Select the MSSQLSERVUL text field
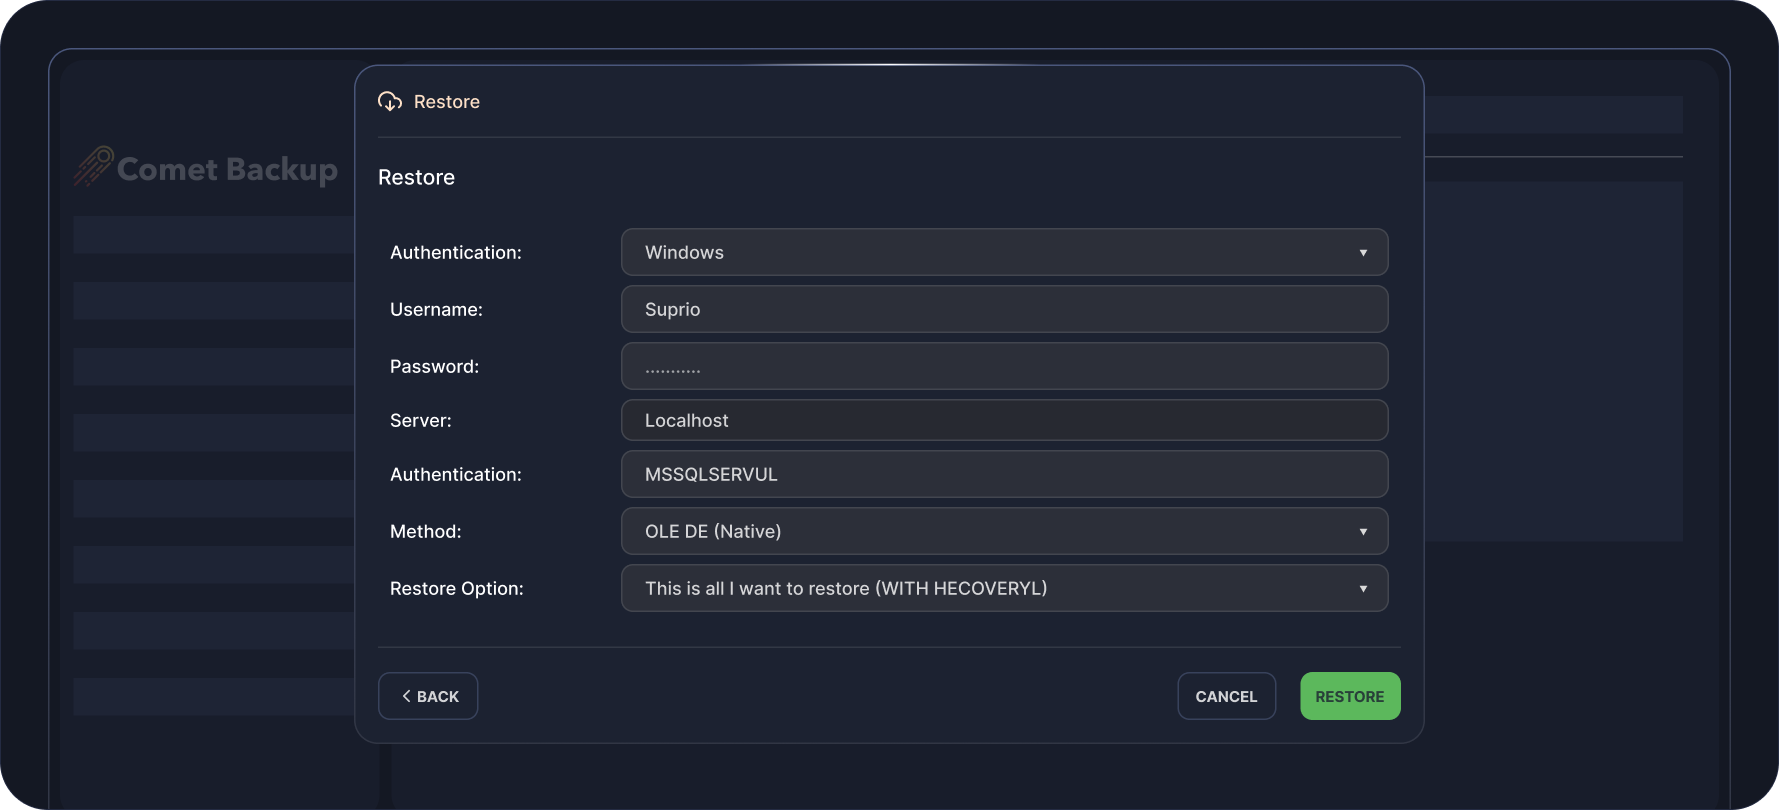 pos(1003,475)
